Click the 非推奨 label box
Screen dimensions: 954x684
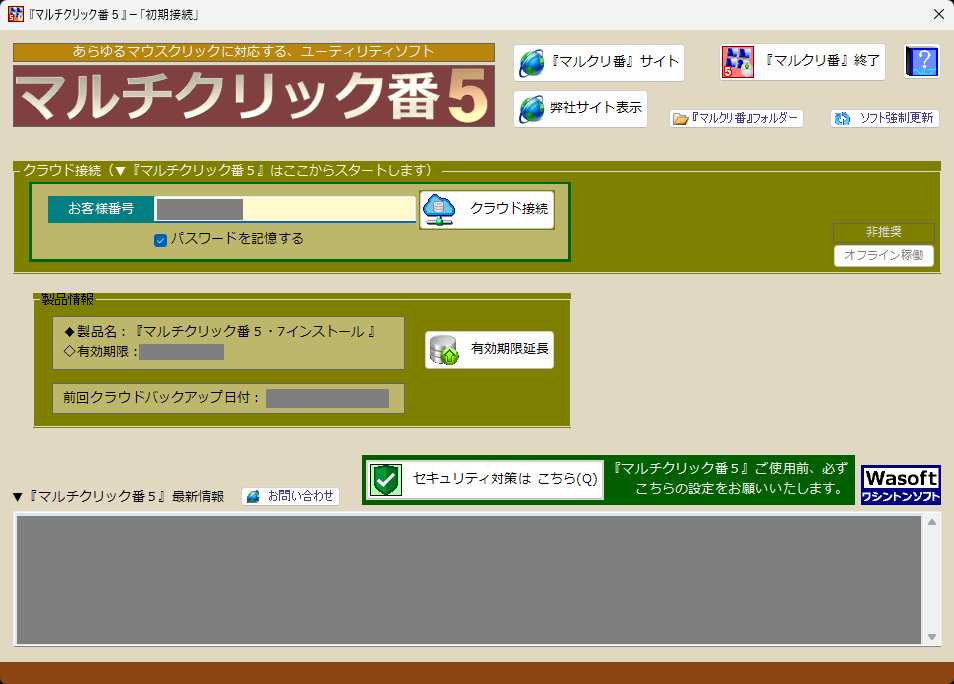pos(883,232)
